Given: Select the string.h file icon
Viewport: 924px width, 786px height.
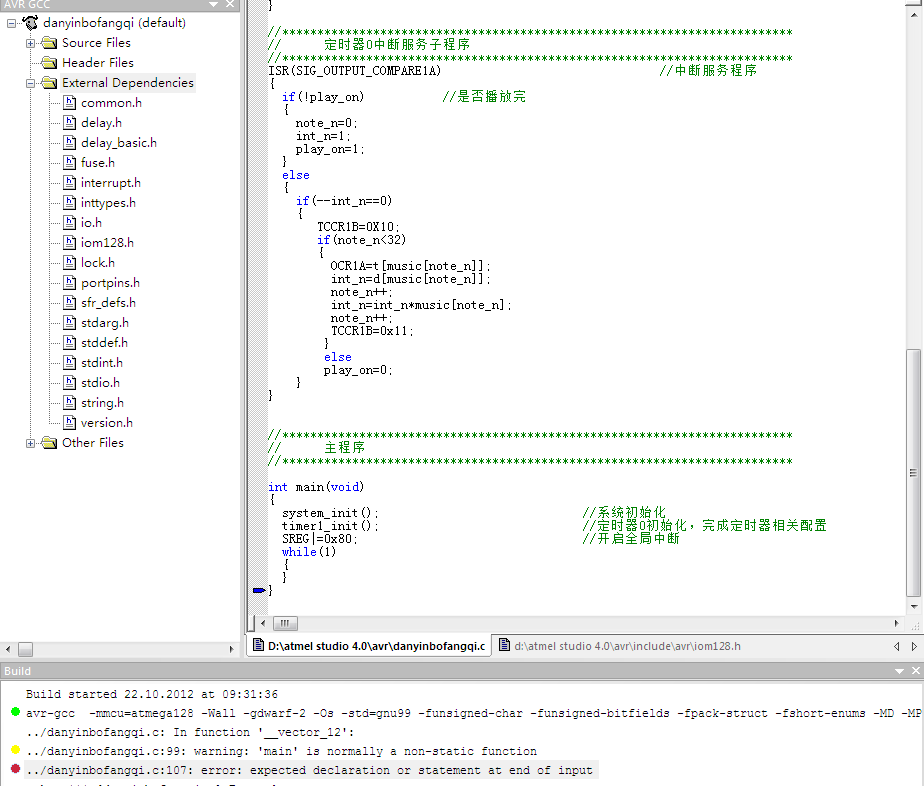Looking at the screenshot, I should pyautogui.click(x=70, y=404).
